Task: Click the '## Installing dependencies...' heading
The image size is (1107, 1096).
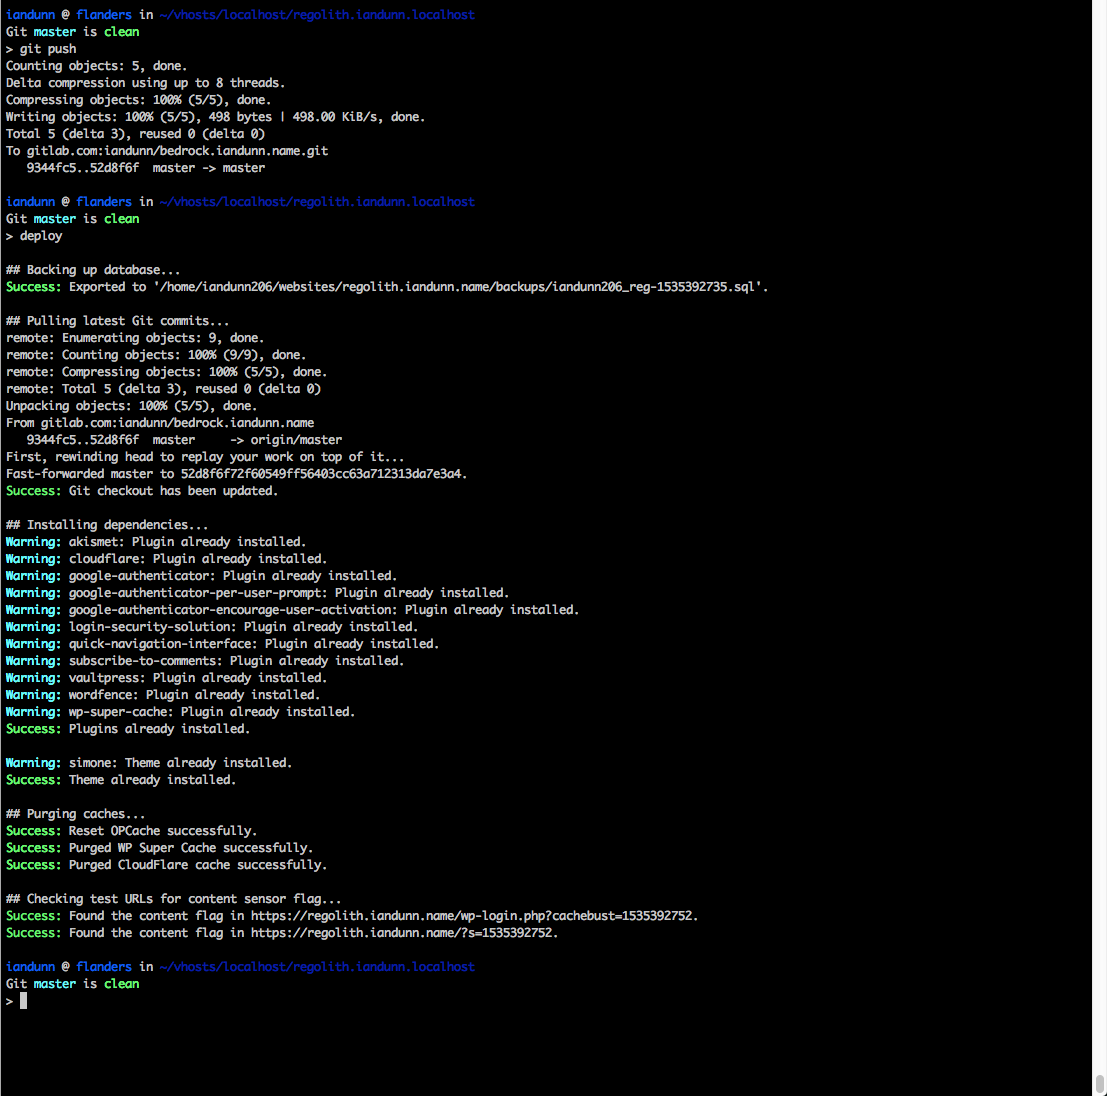Action: pyautogui.click(x=107, y=525)
